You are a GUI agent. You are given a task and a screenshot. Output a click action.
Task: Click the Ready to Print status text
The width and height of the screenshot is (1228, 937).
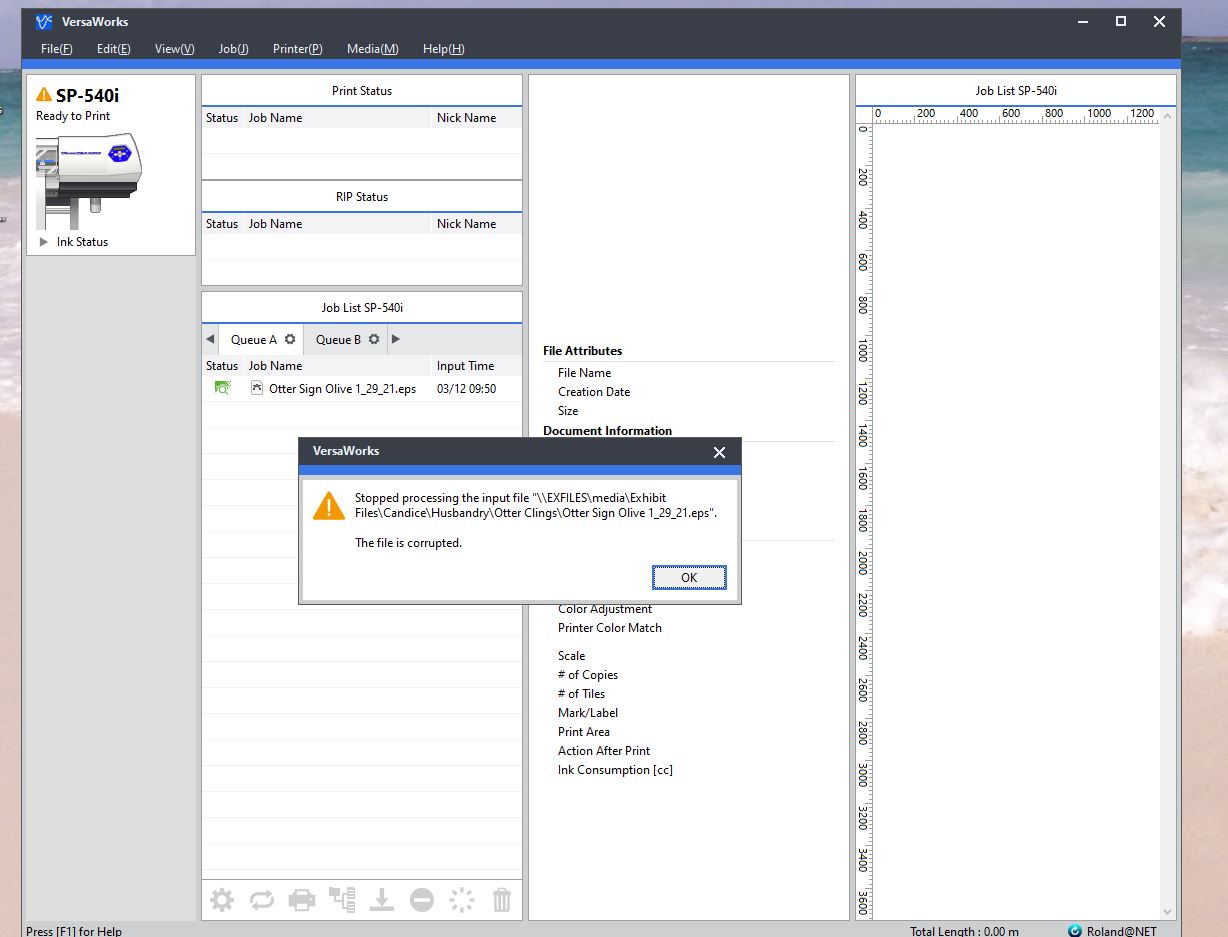tap(73, 116)
